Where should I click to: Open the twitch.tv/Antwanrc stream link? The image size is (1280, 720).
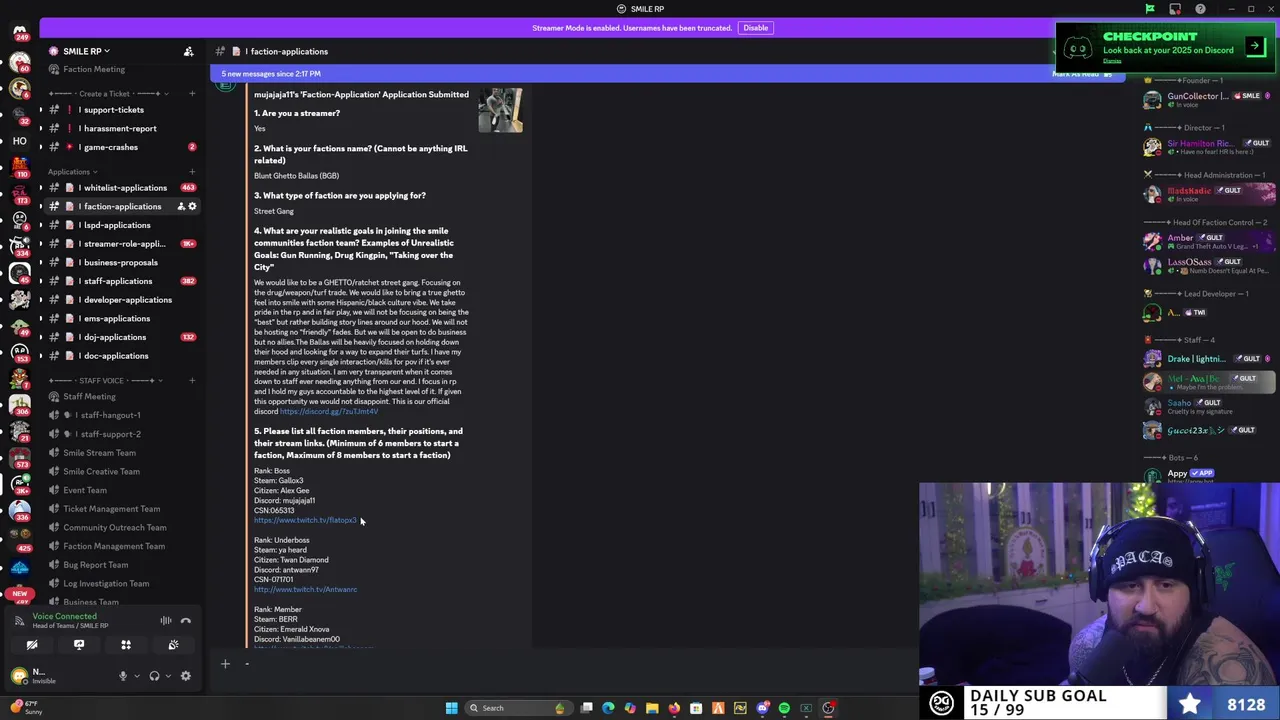click(x=305, y=589)
